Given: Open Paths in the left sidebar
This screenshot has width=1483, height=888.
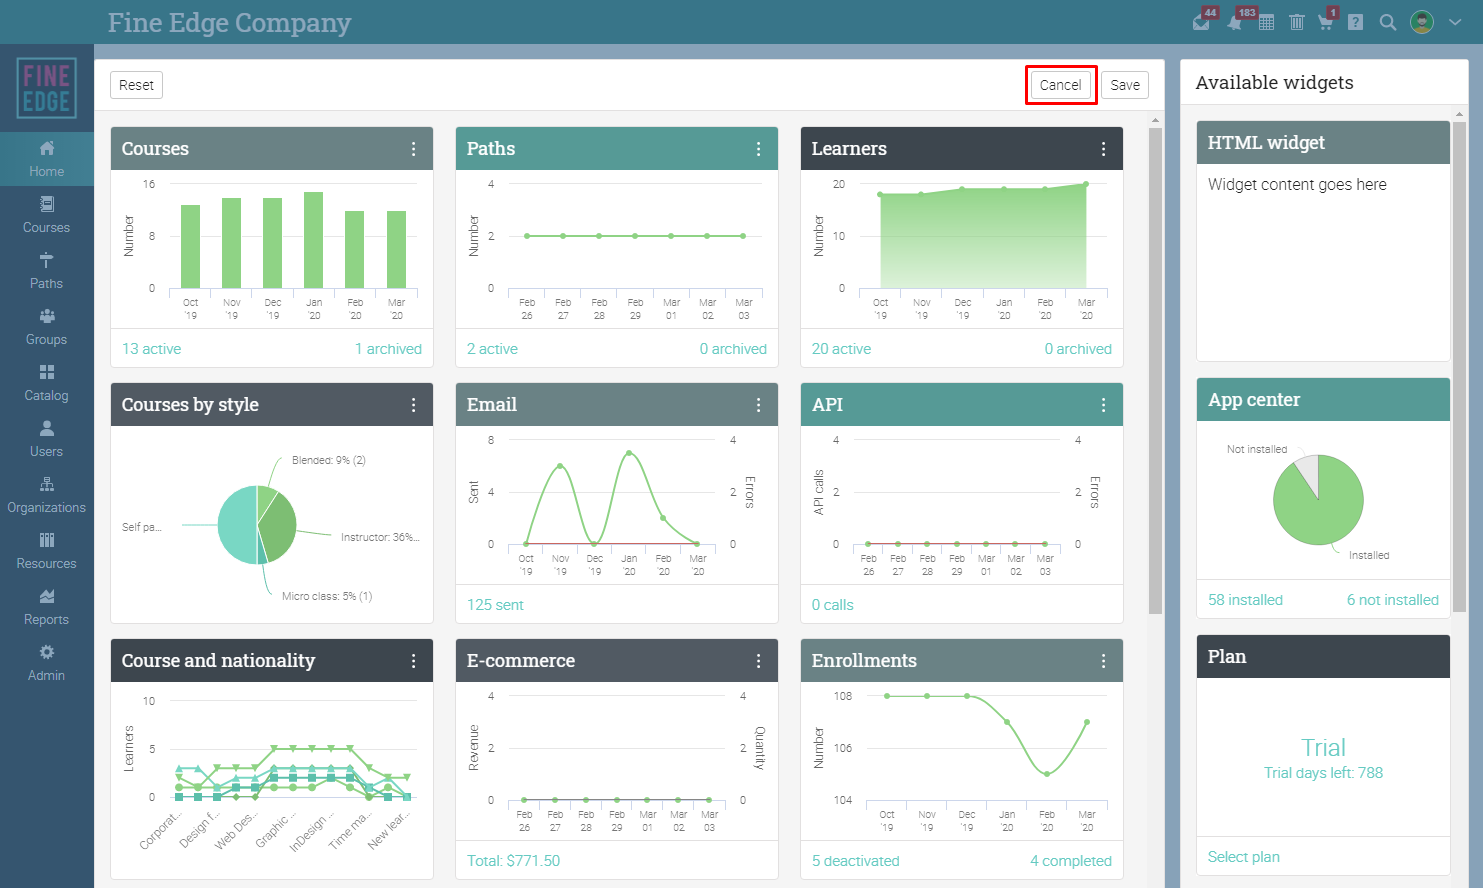Looking at the screenshot, I should [x=47, y=271].
